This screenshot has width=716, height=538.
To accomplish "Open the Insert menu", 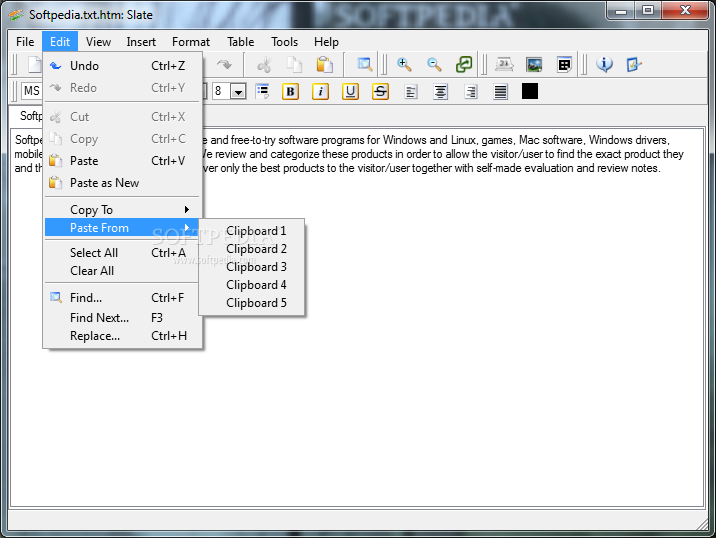I will pos(141,42).
